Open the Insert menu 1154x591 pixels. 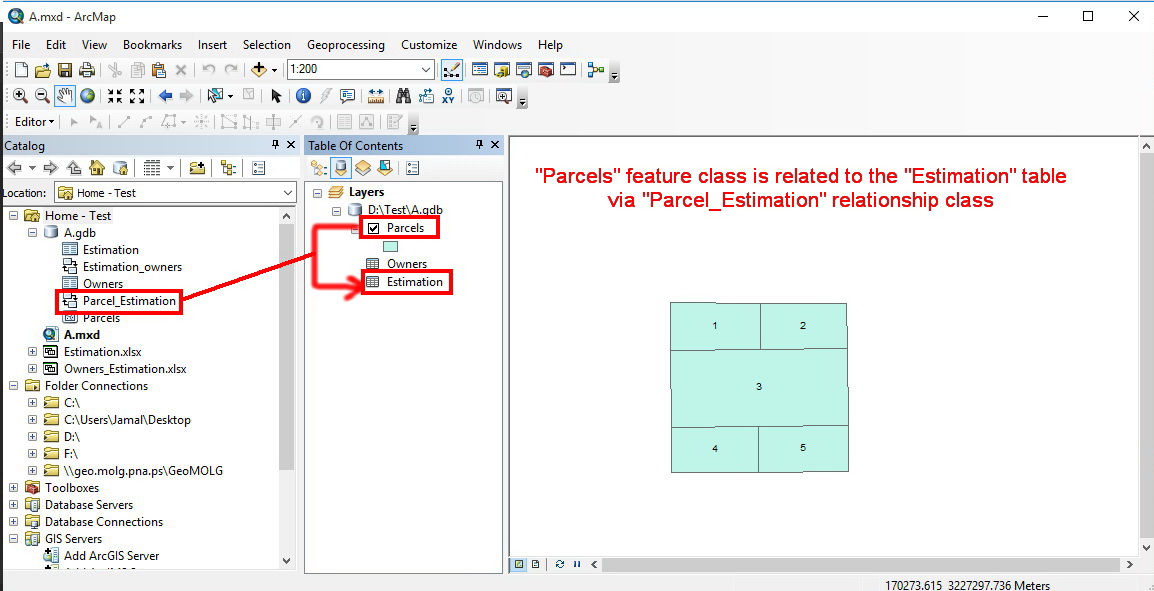(212, 45)
